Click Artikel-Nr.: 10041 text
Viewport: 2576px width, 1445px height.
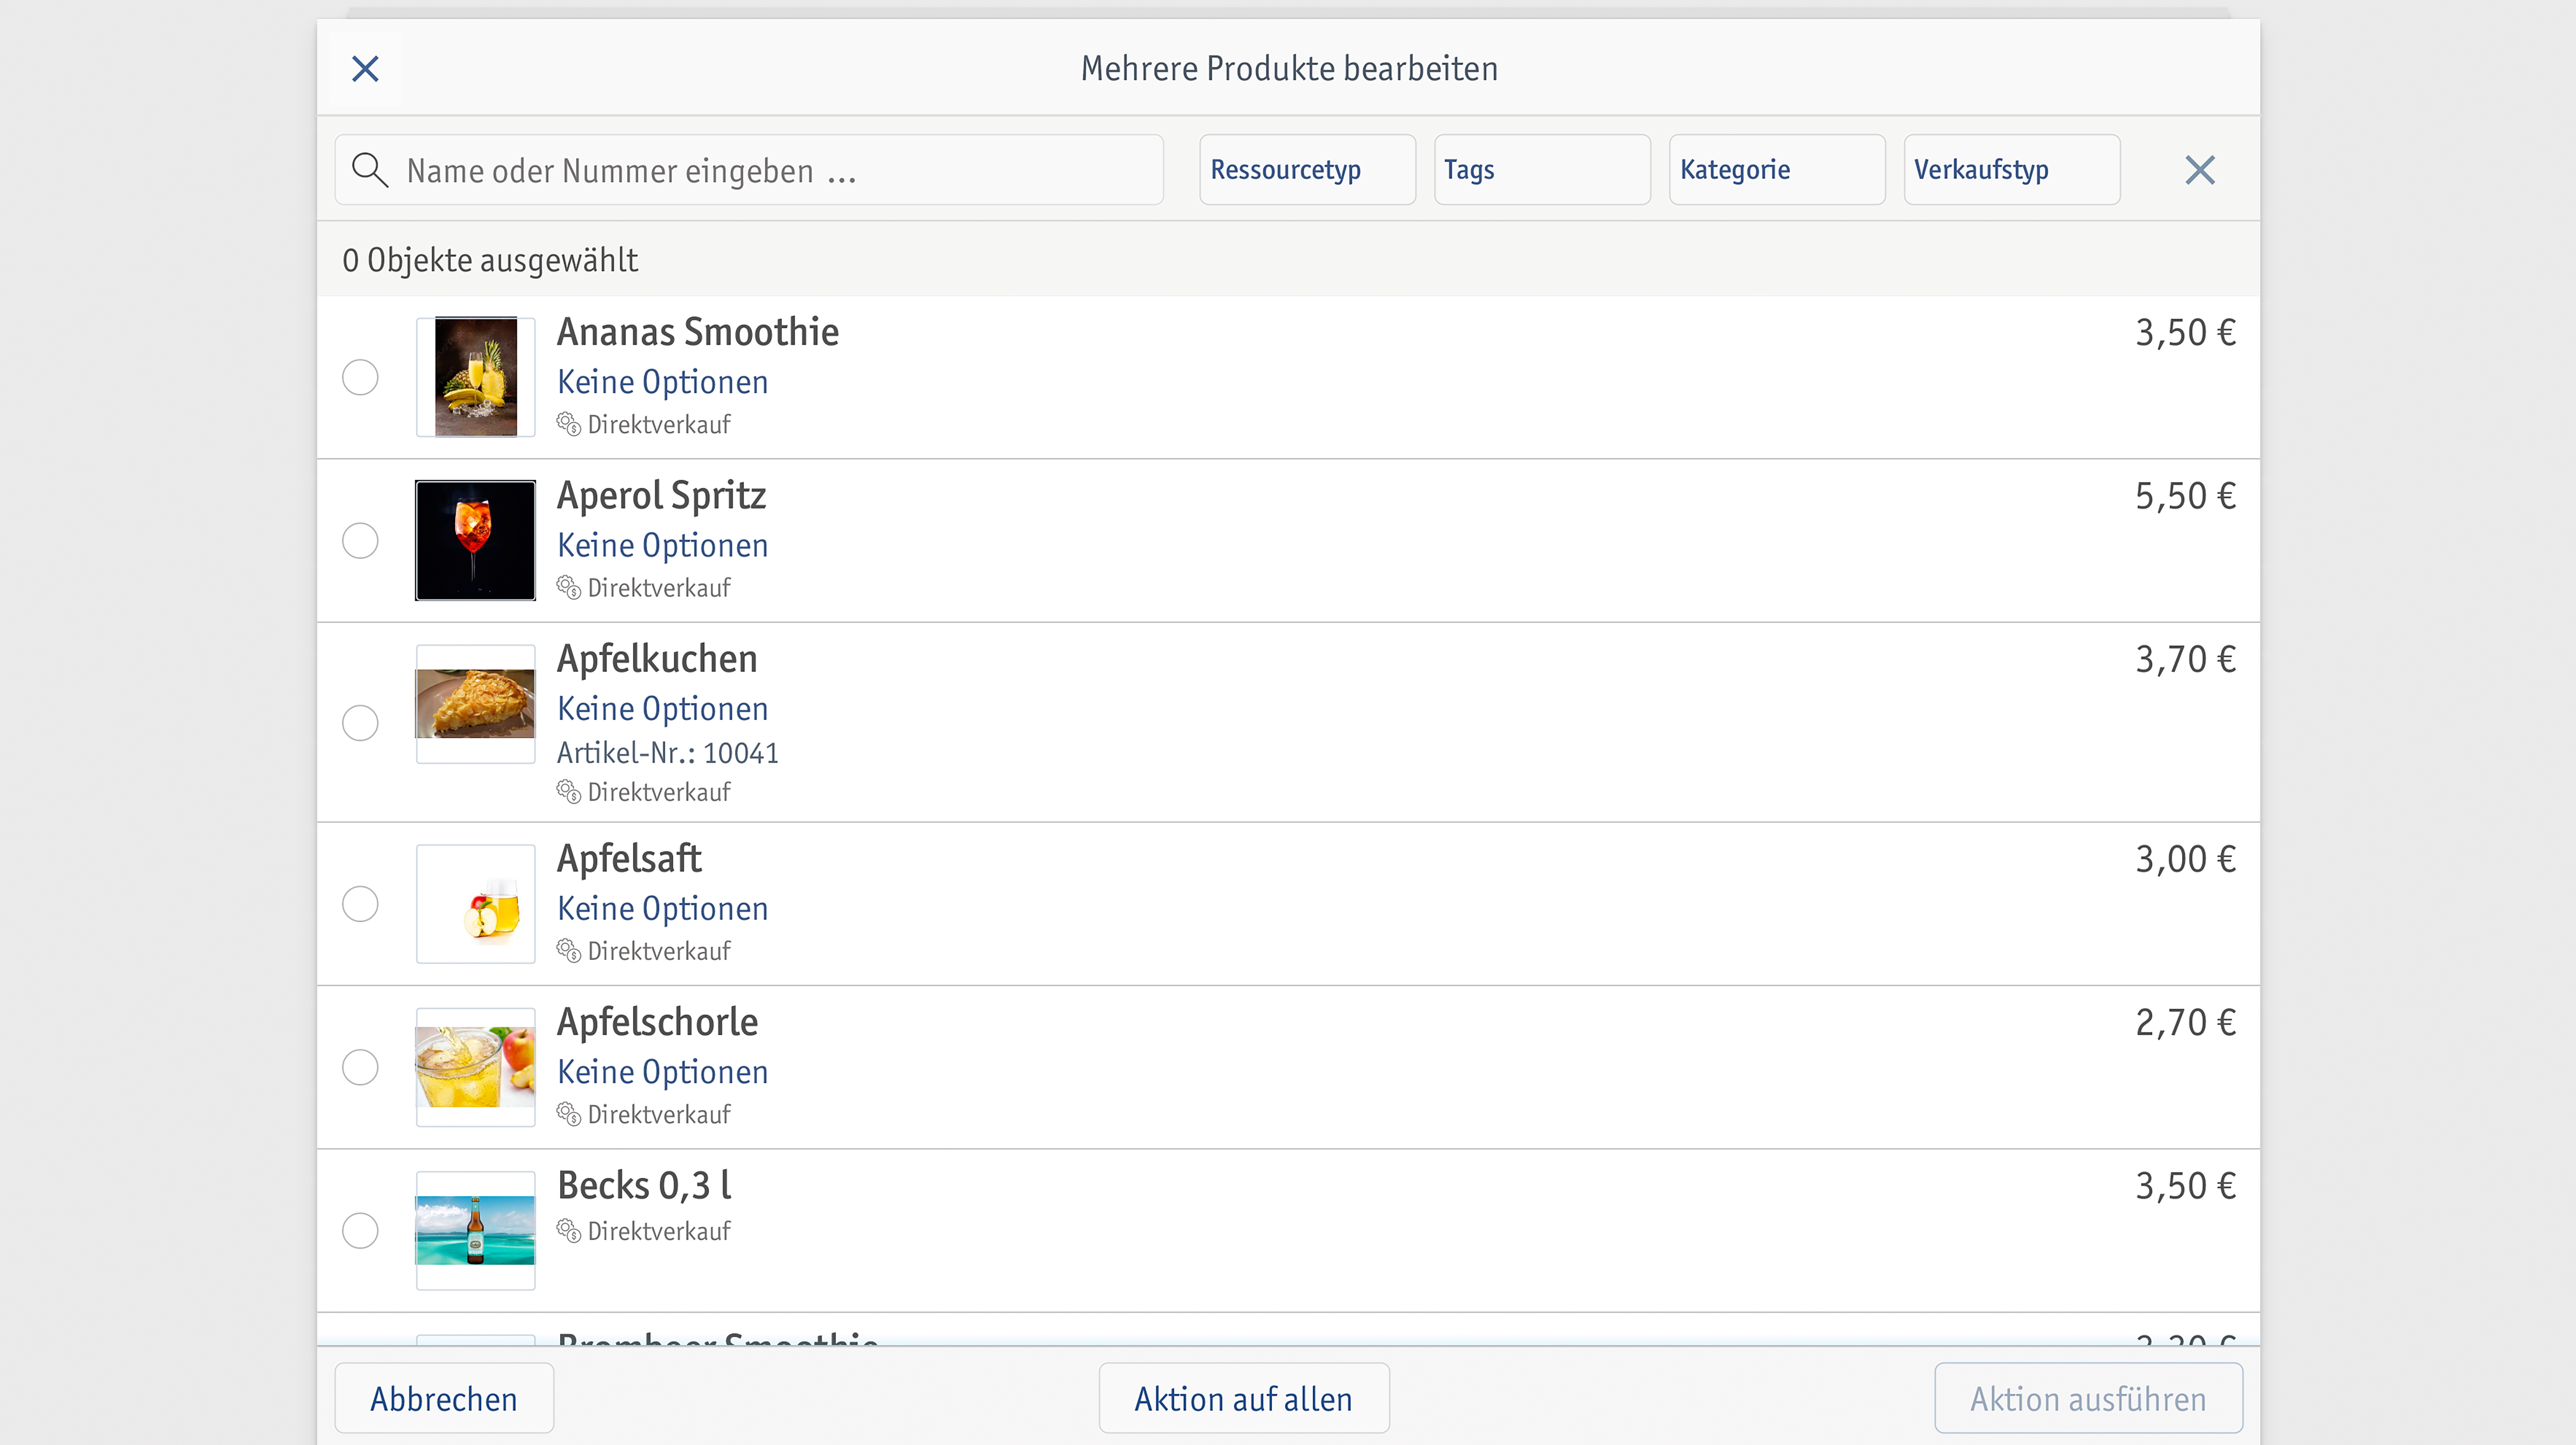pos(668,753)
